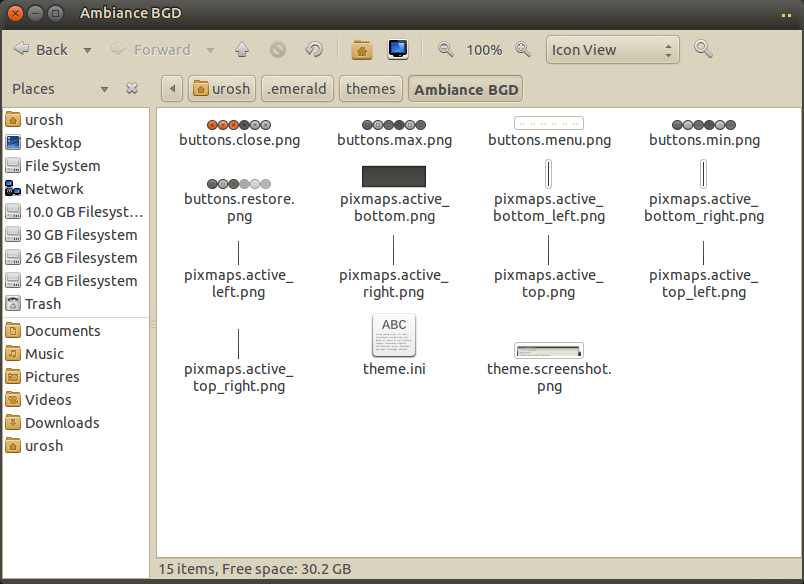This screenshot has height=584, width=804.
Task: Click the Ambiance BGD path button
Action: [x=466, y=89]
